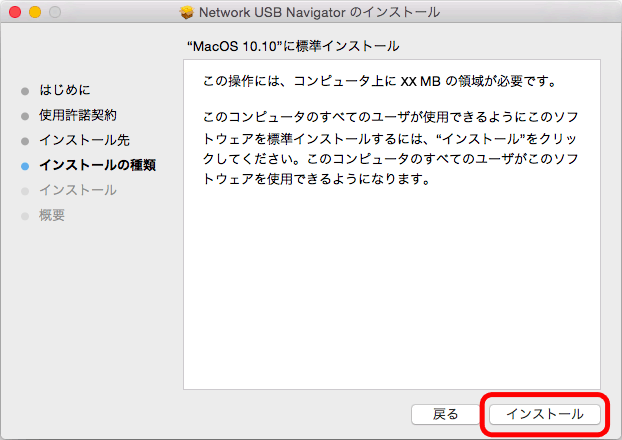Click the package icon in title bar
Screen dimensions: 622x440
coord(186,12)
